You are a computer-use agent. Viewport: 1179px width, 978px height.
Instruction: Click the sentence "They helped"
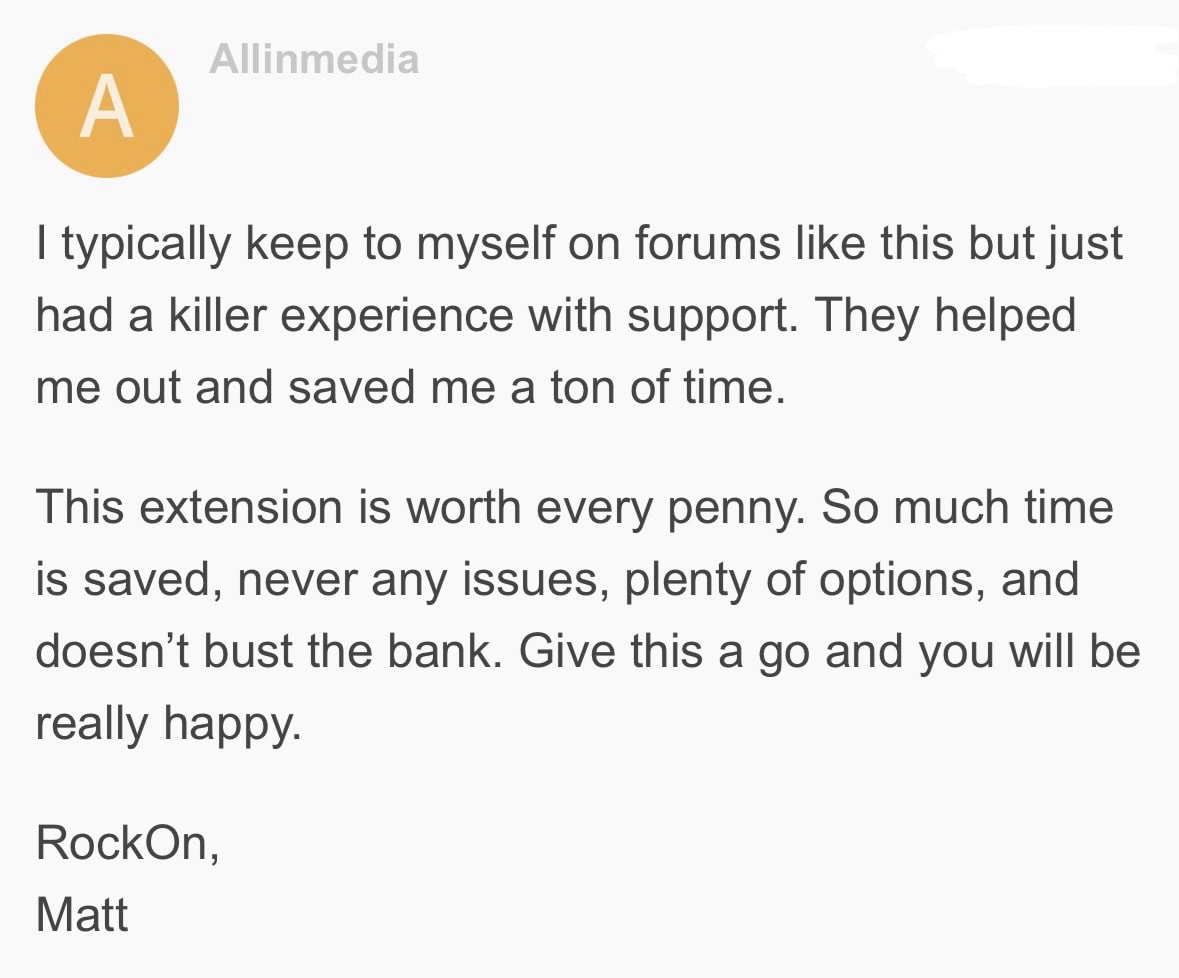945,316
